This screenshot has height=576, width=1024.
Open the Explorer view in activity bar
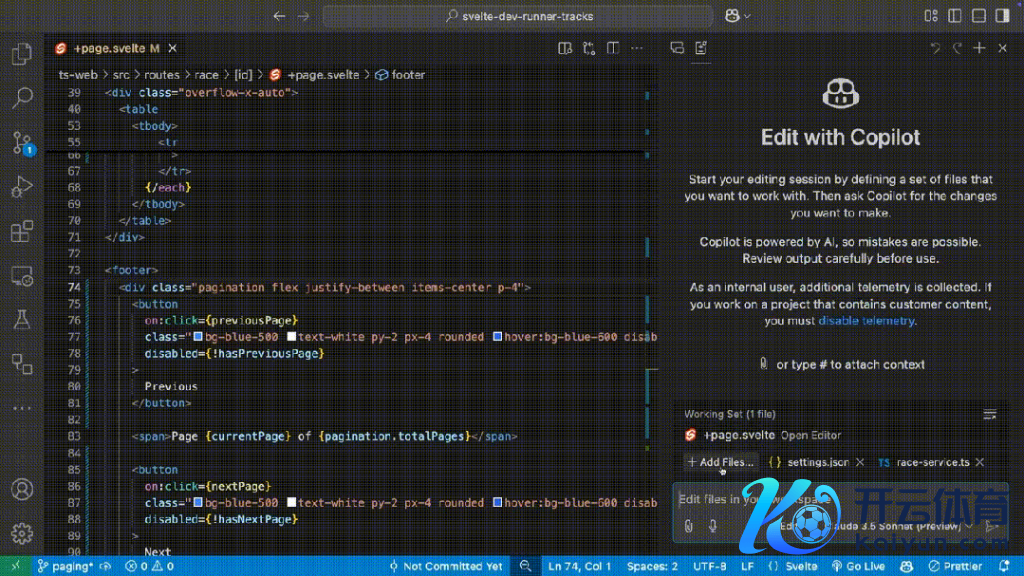coord(21,54)
